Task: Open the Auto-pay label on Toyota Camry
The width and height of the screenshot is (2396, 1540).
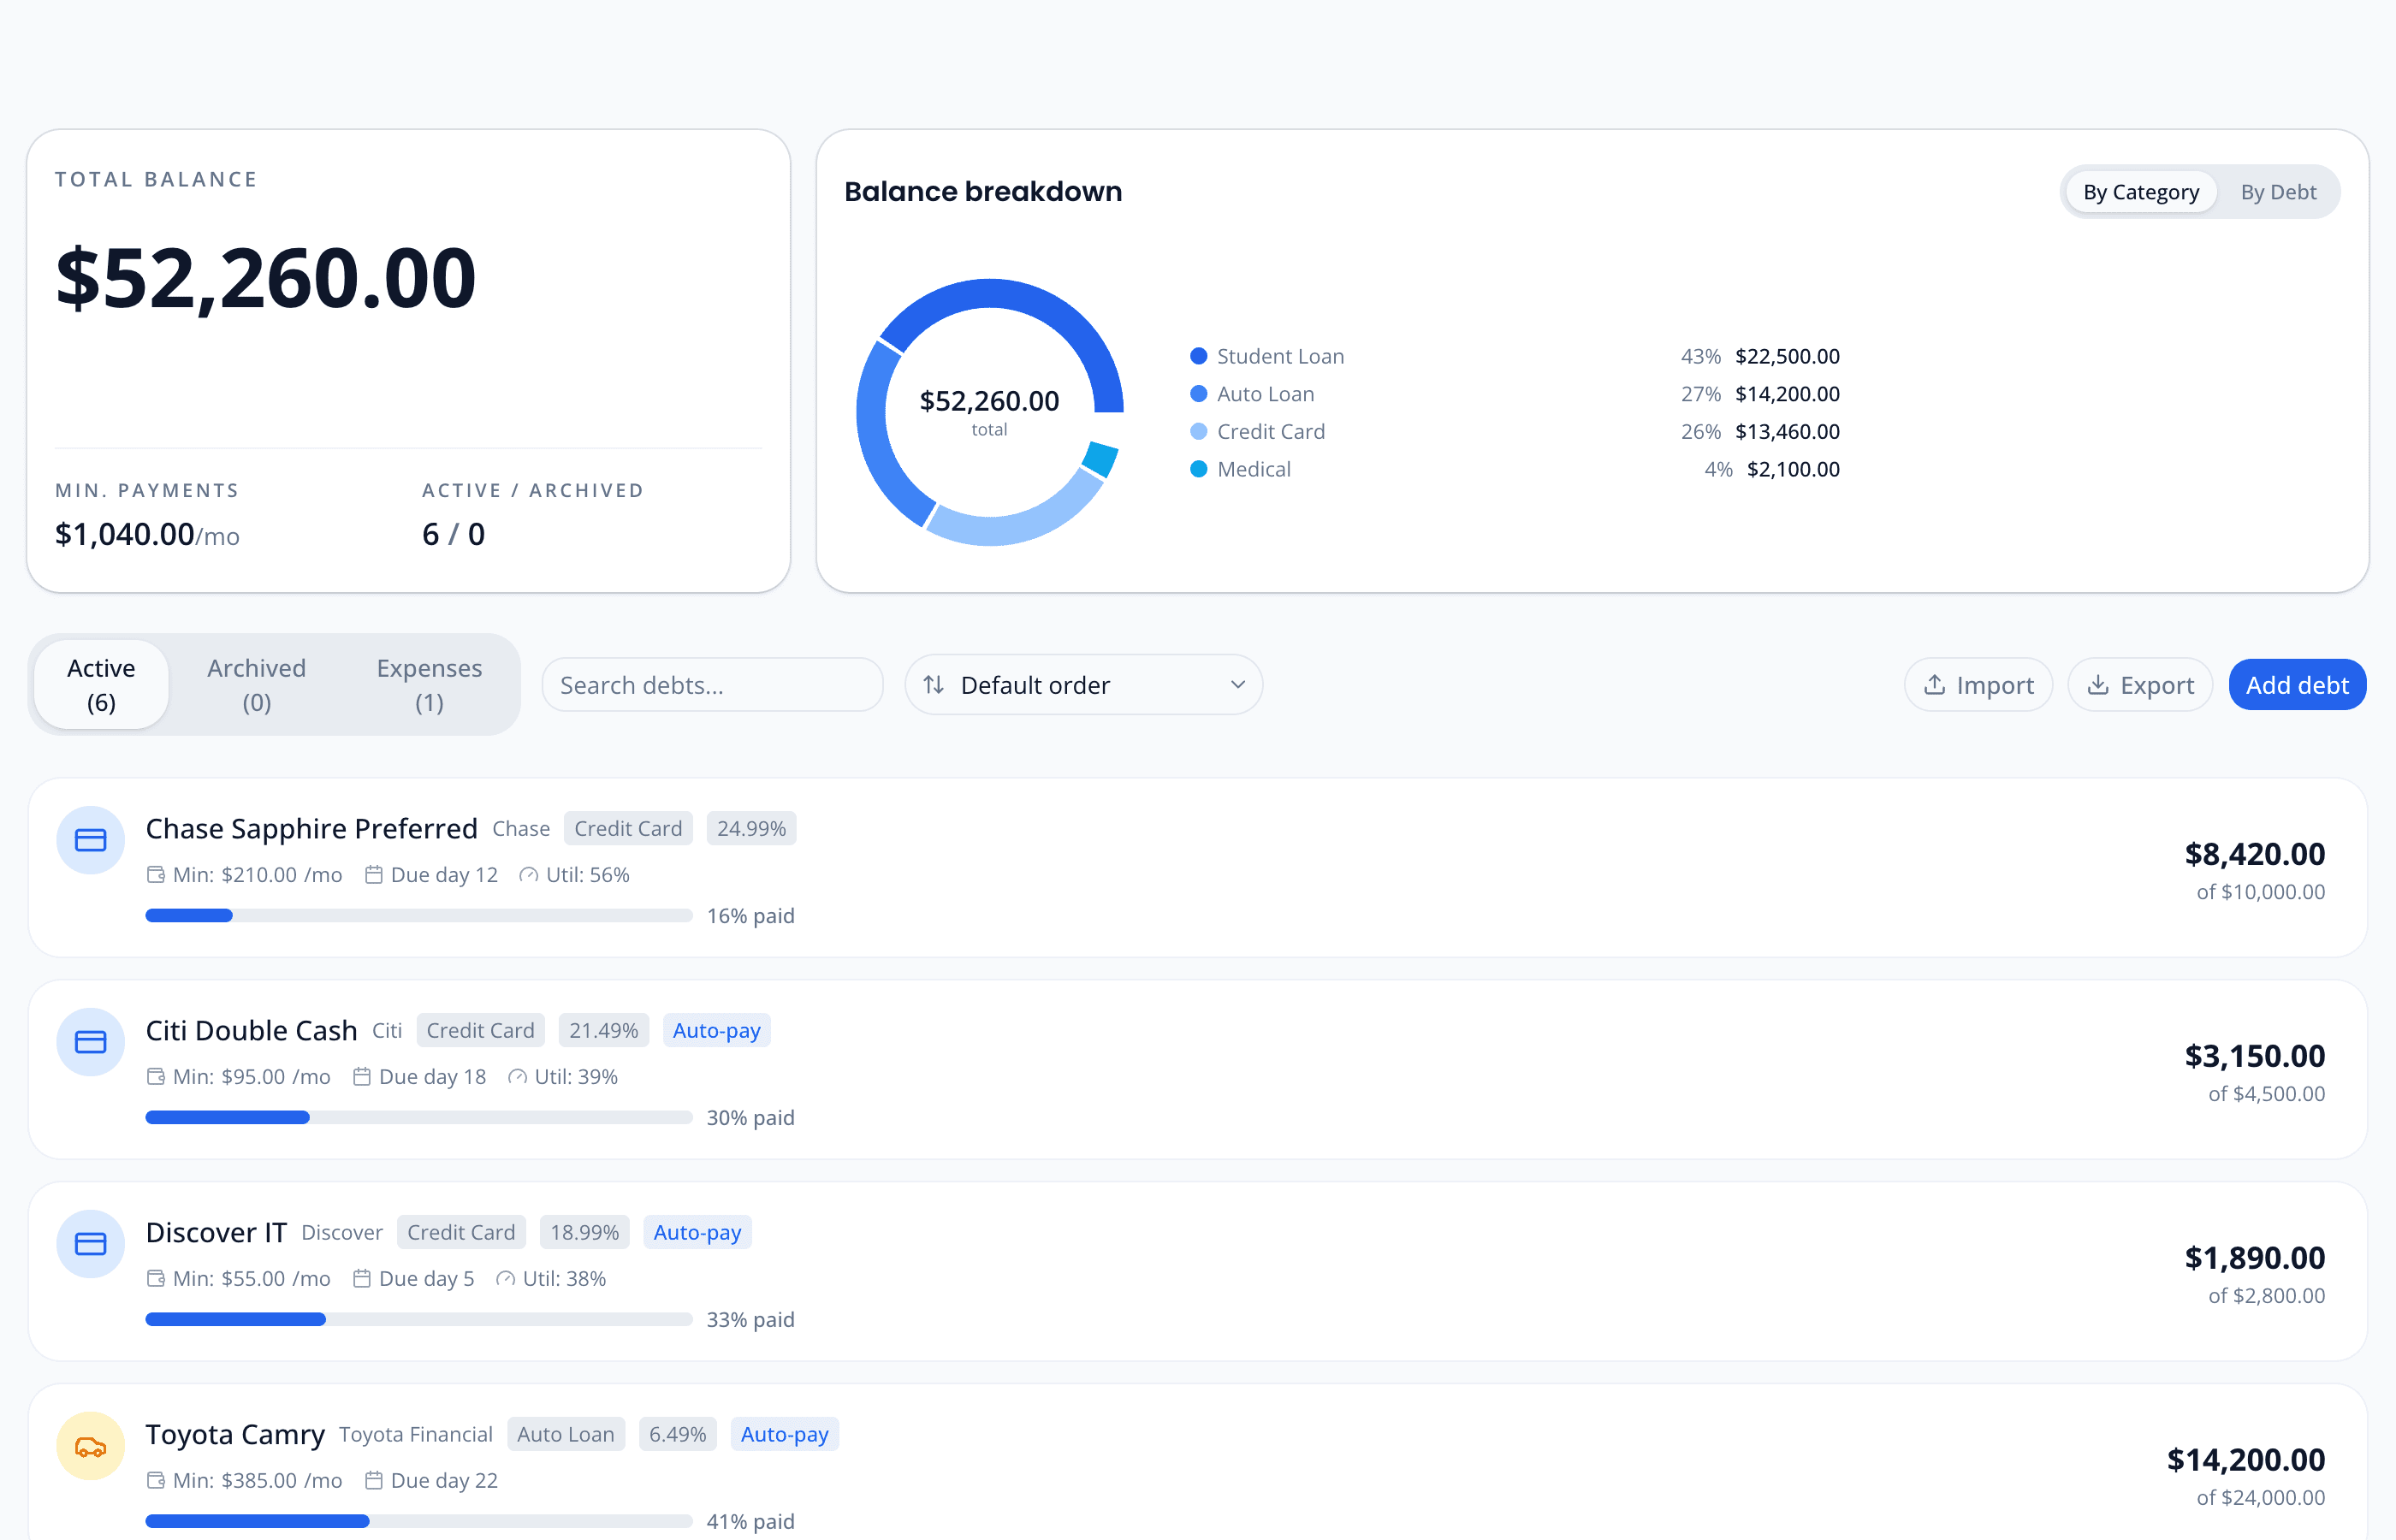Action: 784,1433
